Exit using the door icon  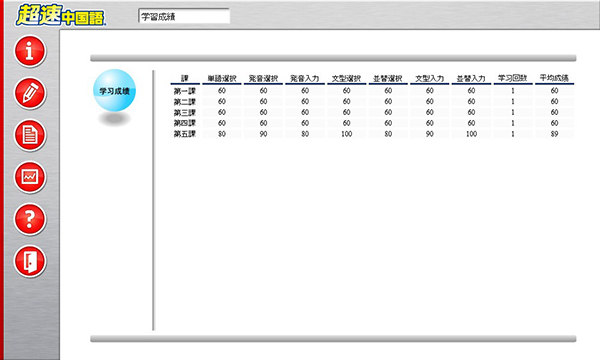pos(30,261)
